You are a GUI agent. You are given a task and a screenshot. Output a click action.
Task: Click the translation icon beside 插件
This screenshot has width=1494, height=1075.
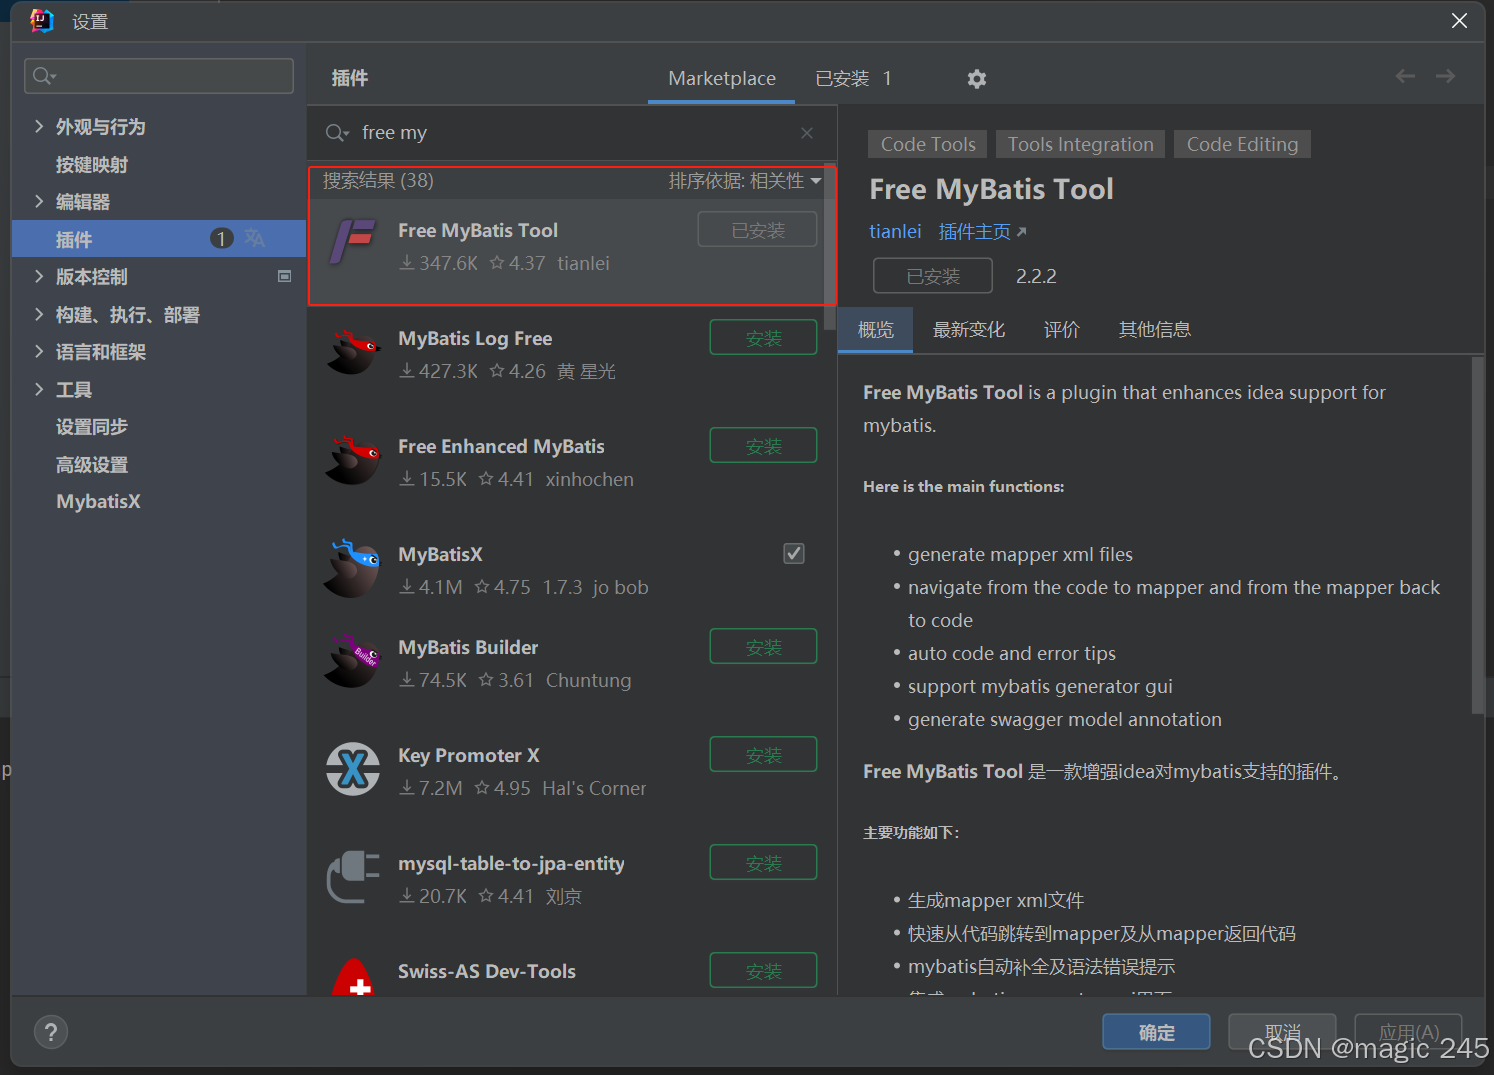[255, 238]
